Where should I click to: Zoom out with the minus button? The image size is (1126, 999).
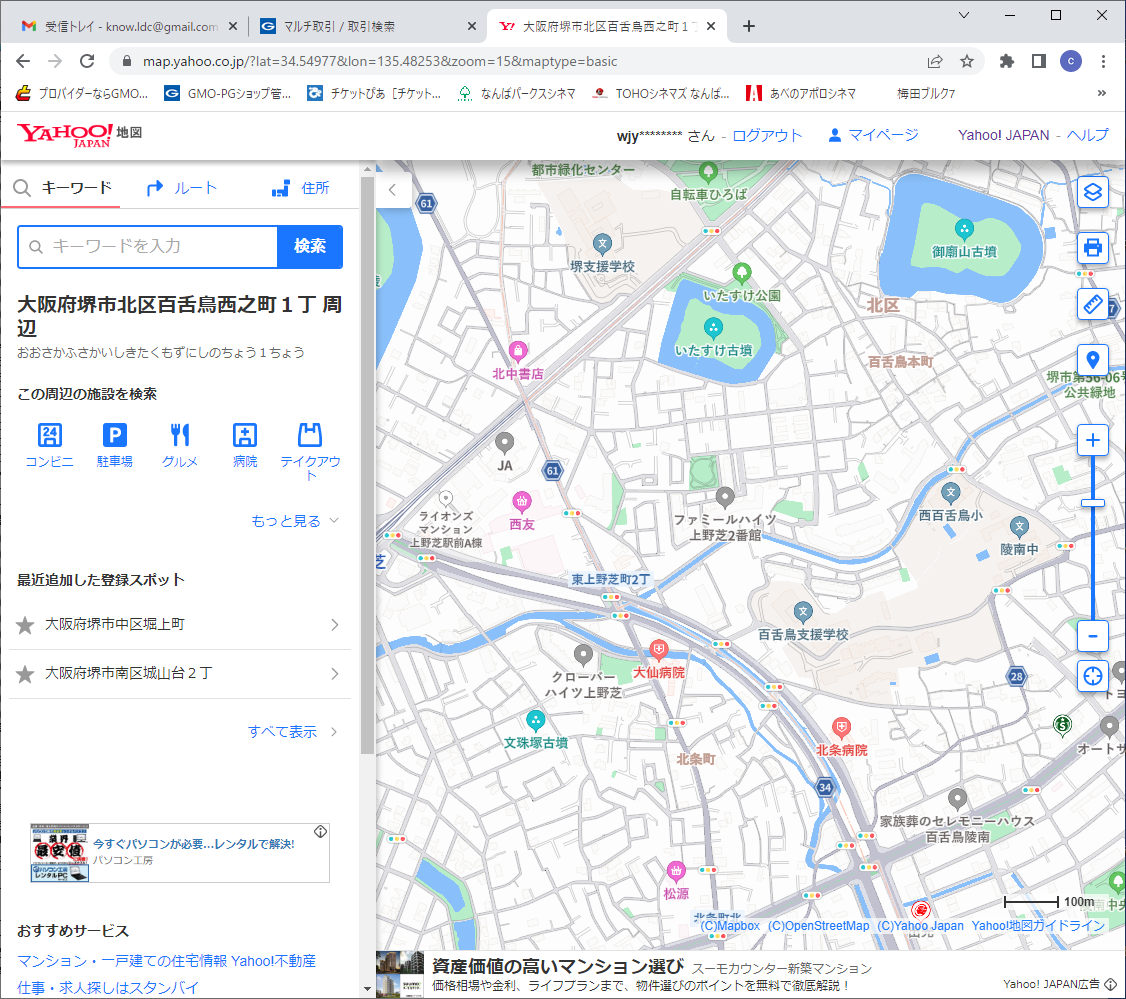coord(1092,635)
